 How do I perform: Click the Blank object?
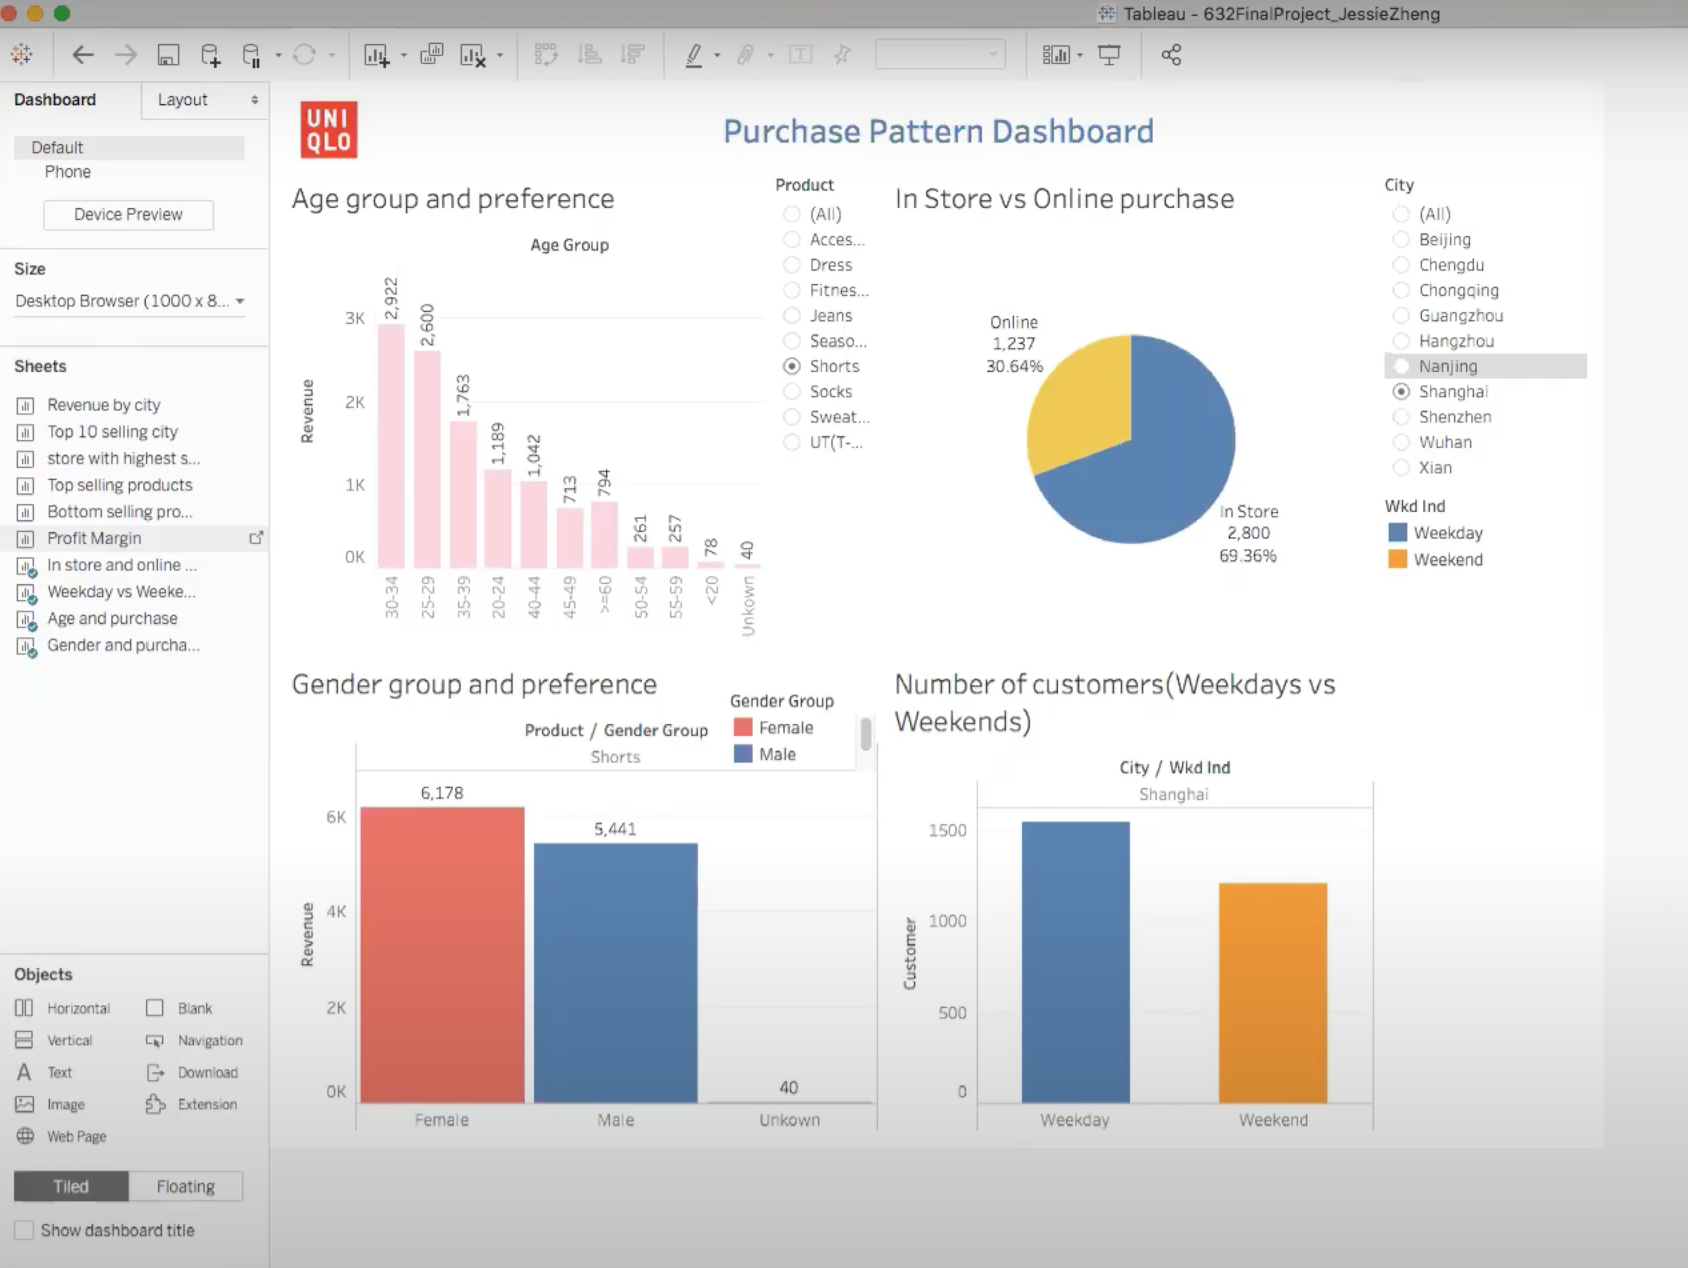(x=179, y=1008)
